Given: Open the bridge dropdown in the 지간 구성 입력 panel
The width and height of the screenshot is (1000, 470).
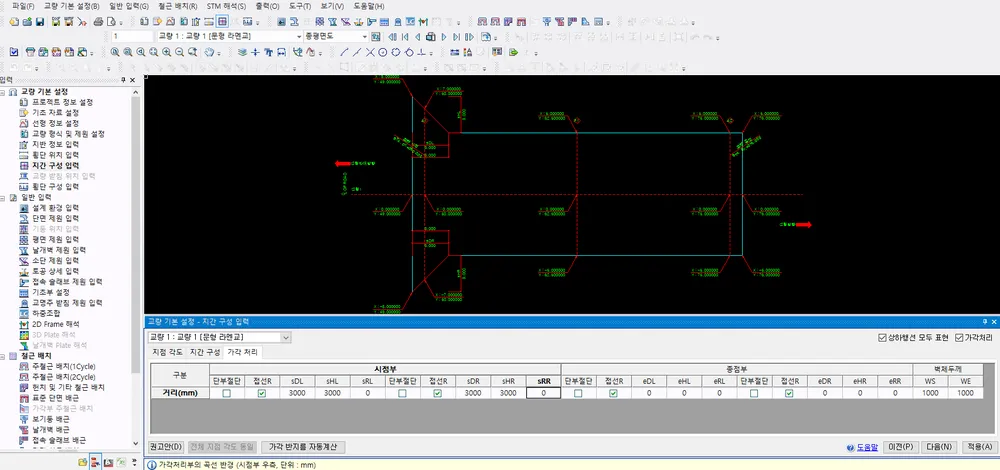Looking at the screenshot, I should click(x=219, y=337).
